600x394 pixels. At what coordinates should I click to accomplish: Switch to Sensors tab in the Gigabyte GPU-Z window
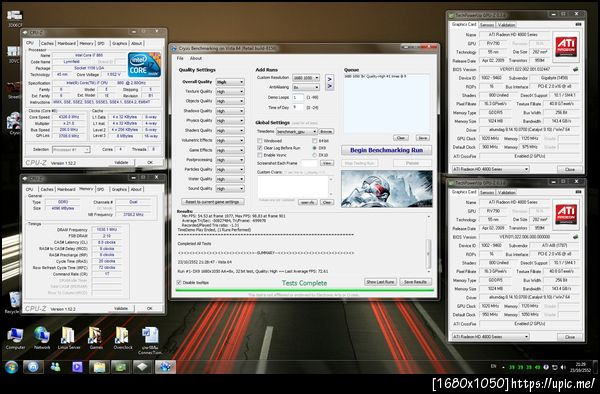[487, 25]
